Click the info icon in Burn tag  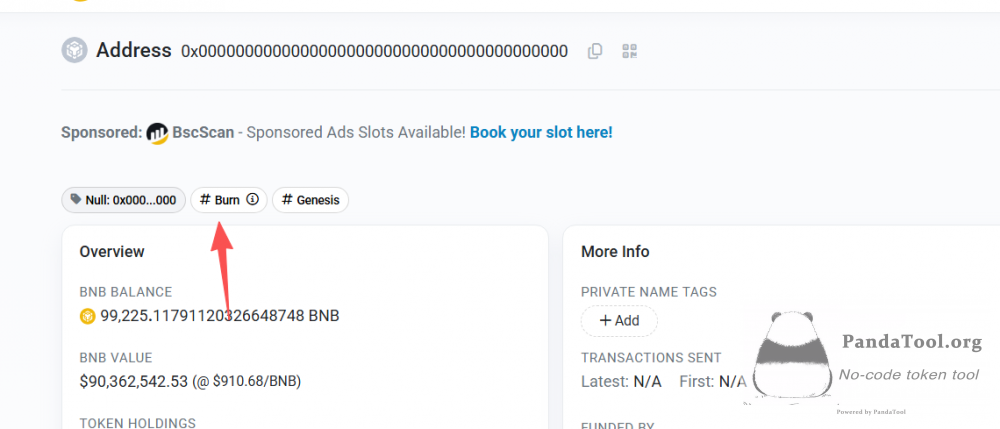point(253,200)
